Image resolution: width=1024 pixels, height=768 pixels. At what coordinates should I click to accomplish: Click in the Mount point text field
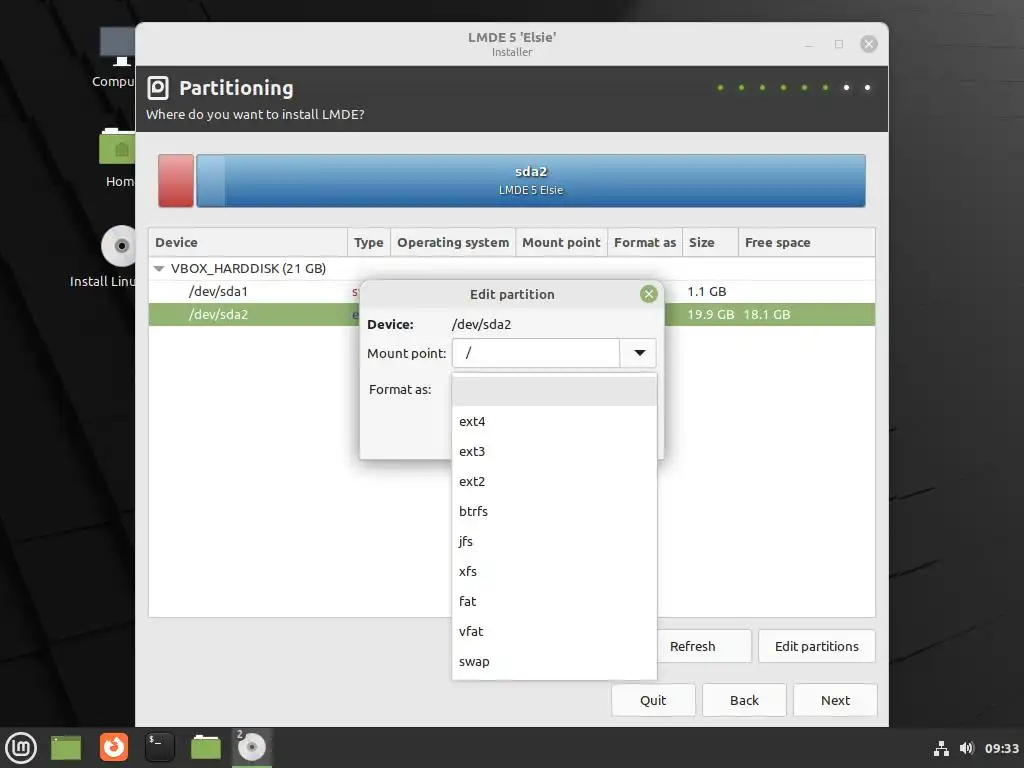536,353
